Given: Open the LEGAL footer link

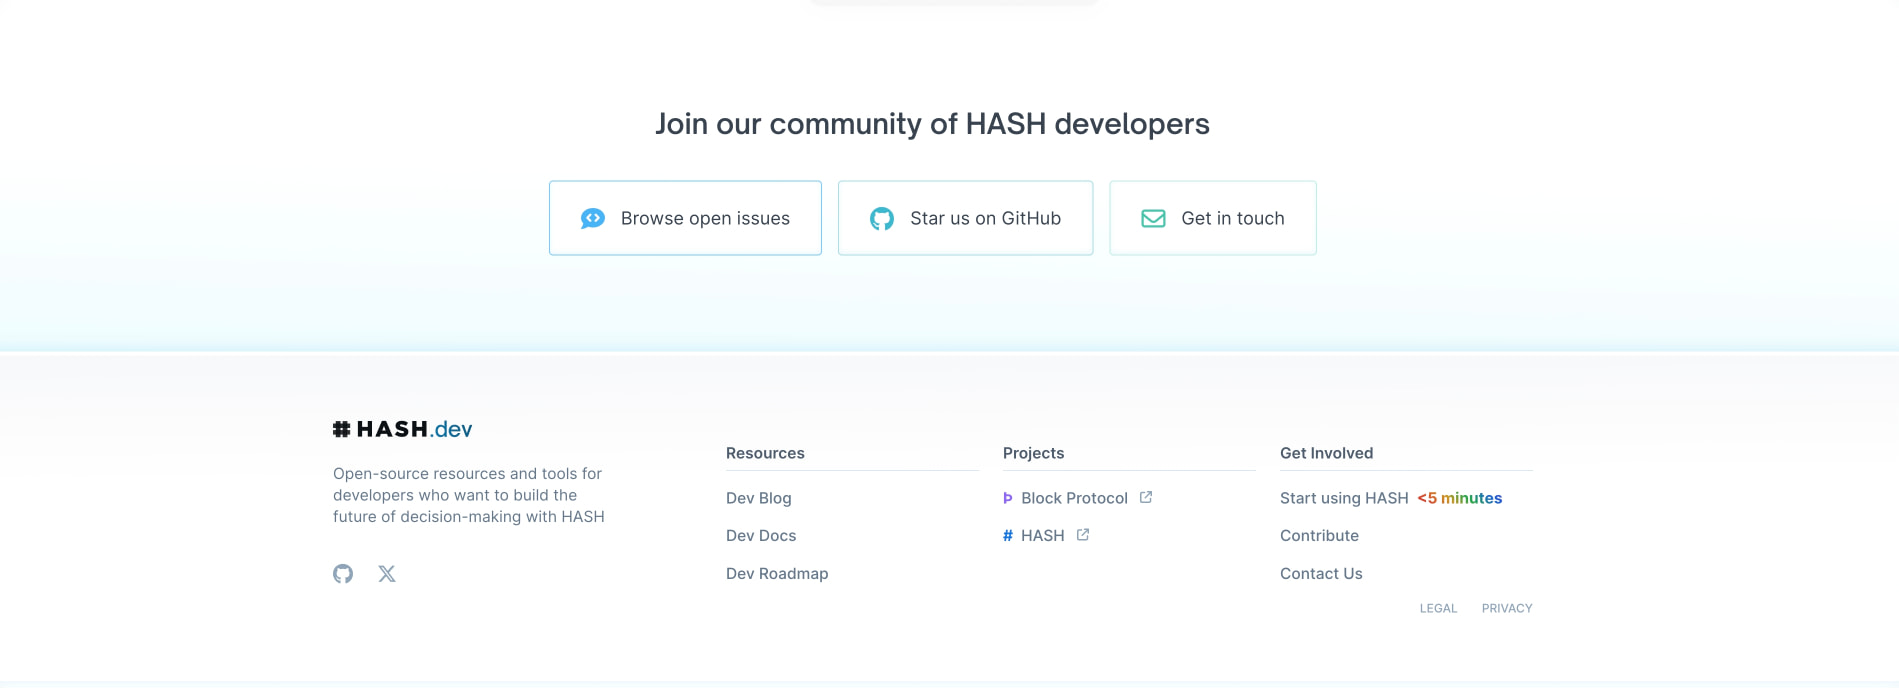Looking at the screenshot, I should [1438, 608].
